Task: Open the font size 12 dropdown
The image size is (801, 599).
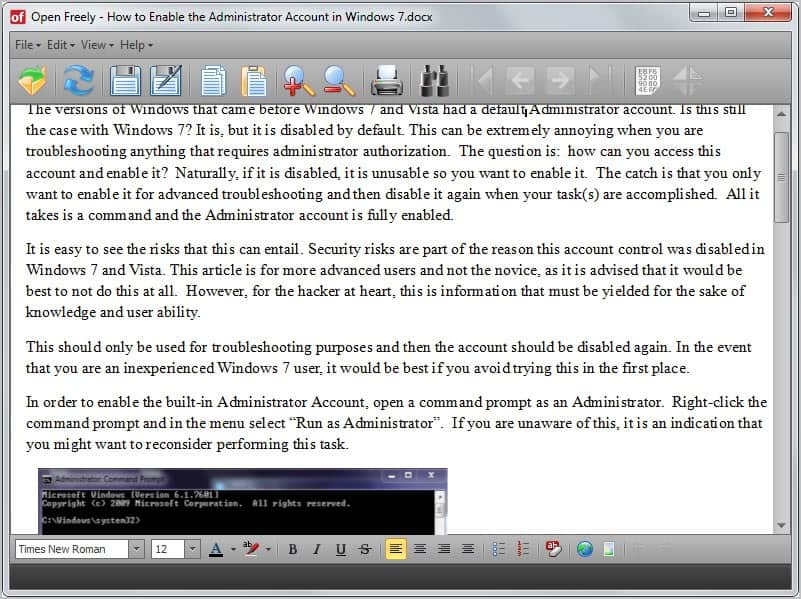Action: (190, 549)
